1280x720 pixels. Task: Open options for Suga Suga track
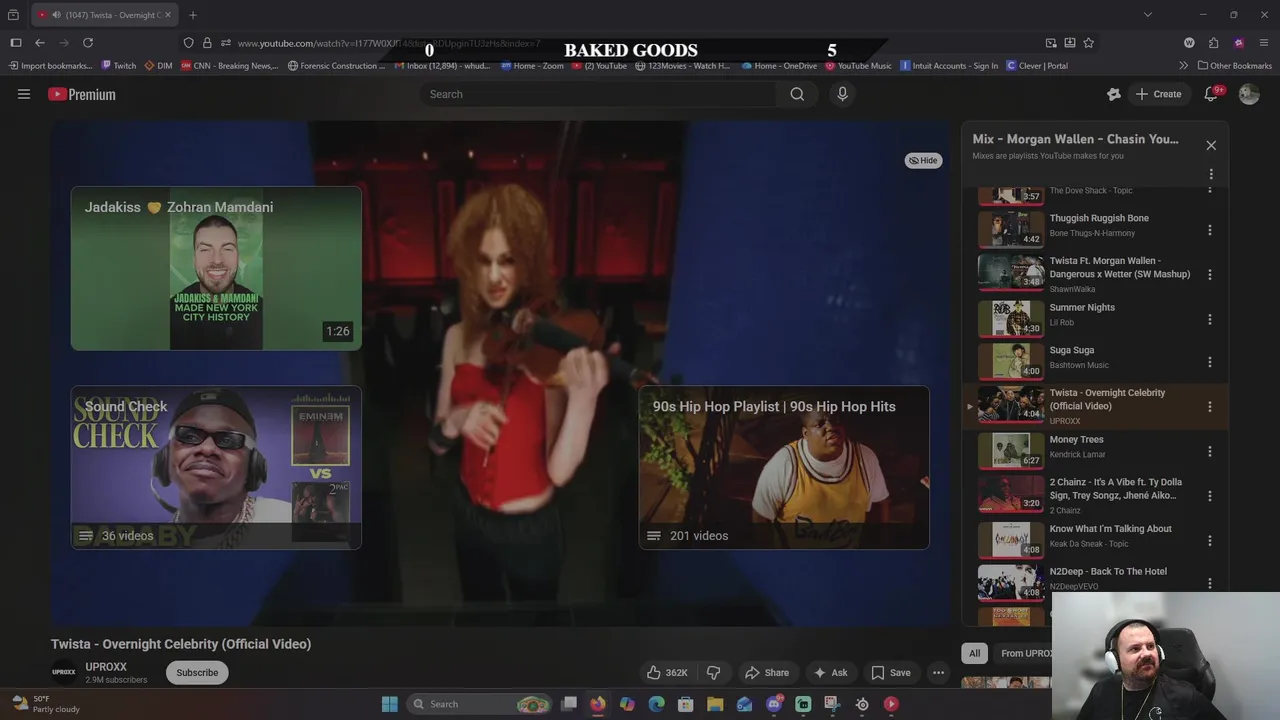pos(1209,362)
